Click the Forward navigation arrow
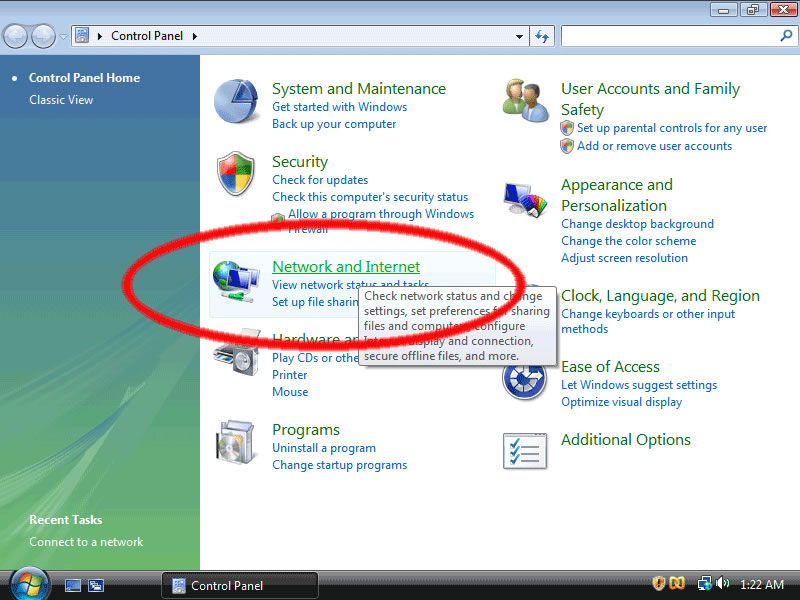This screenshot has height=600, width=800. 43,36
